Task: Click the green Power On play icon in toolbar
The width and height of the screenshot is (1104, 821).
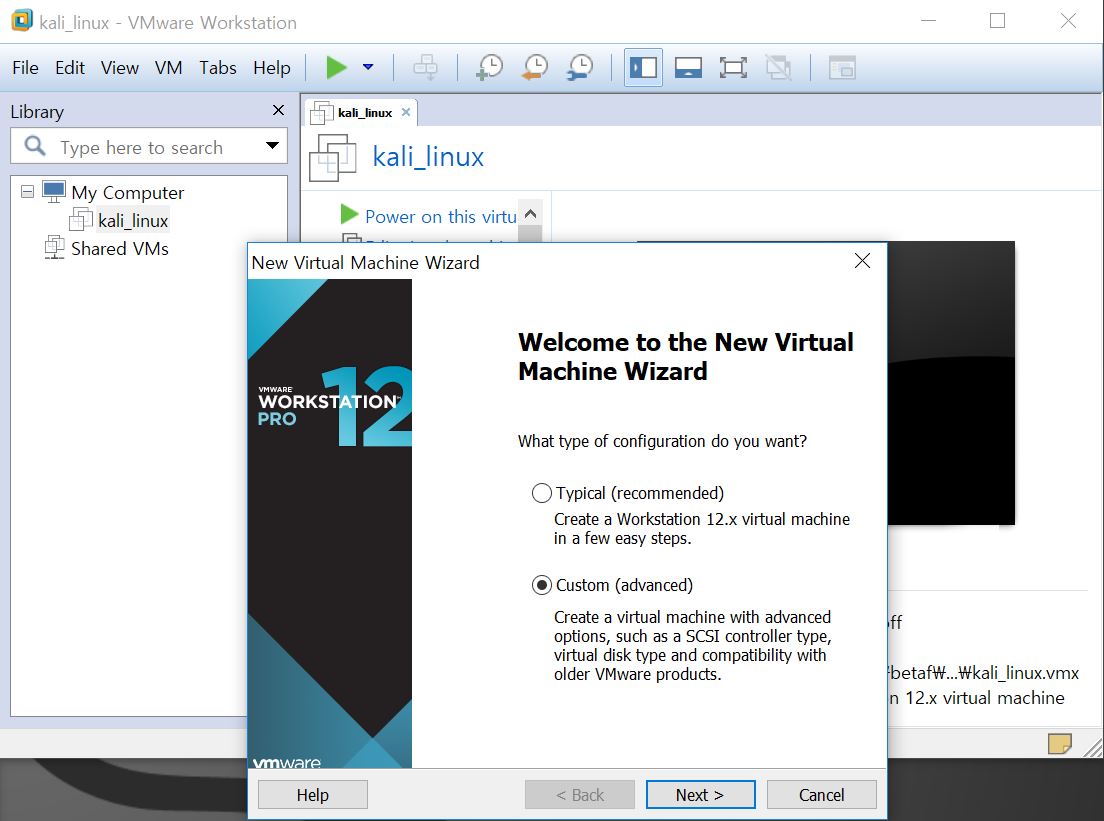Action: coord(336,68)
